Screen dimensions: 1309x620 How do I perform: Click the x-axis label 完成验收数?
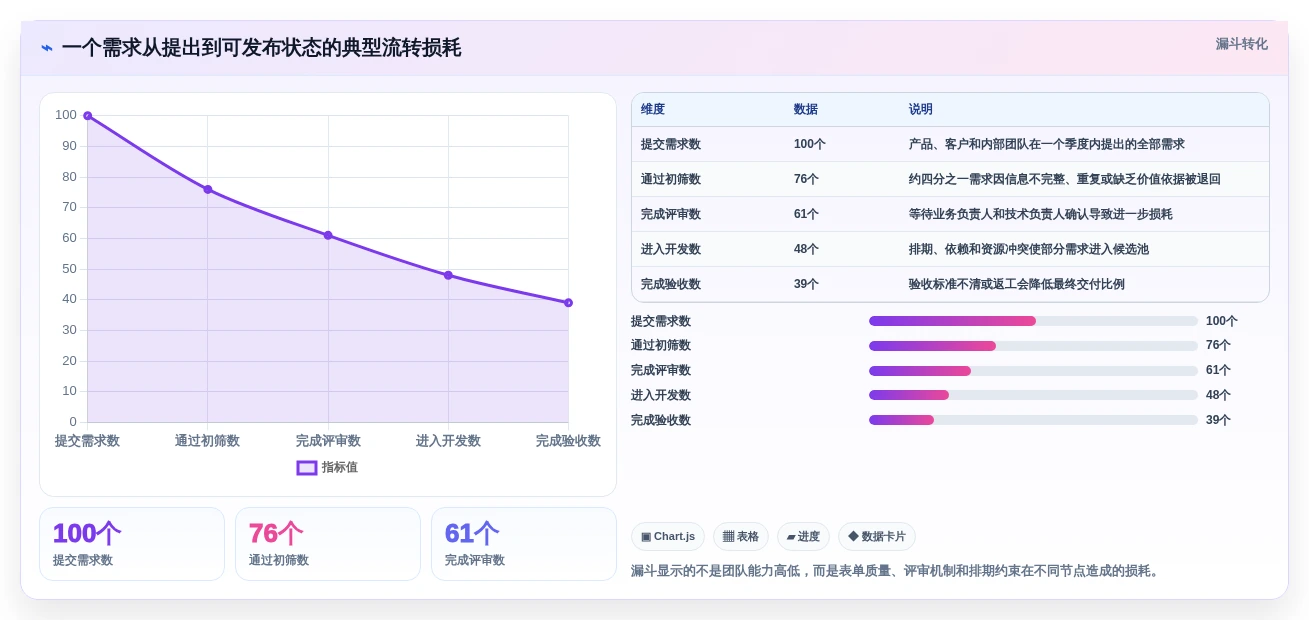coord(568,441)
